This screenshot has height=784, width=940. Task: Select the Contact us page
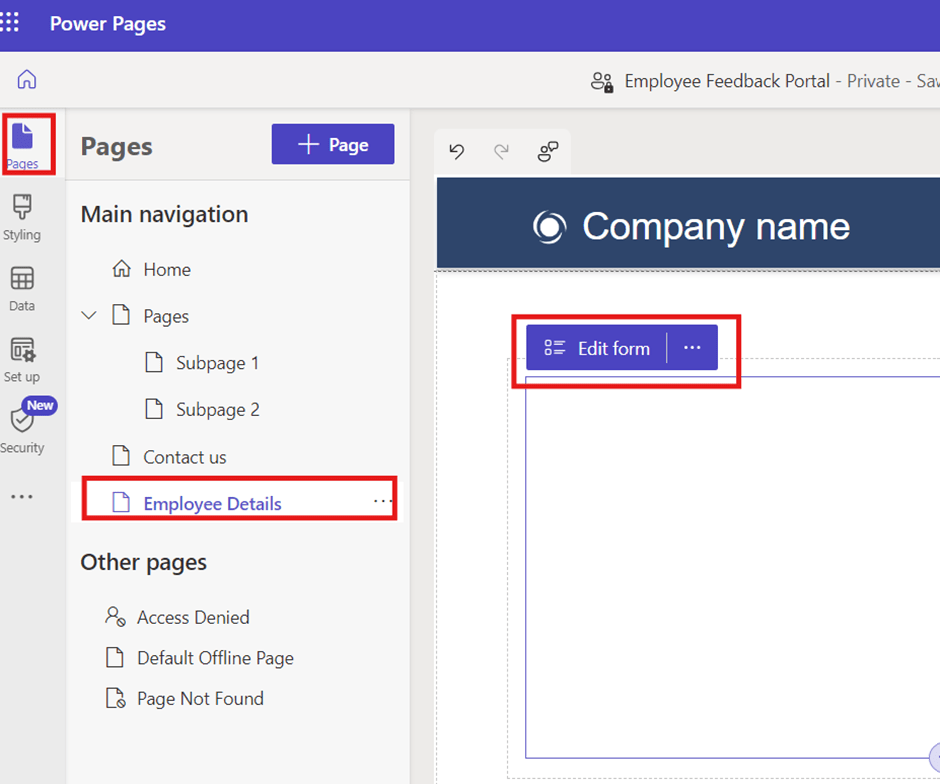[x=184, y=457]
